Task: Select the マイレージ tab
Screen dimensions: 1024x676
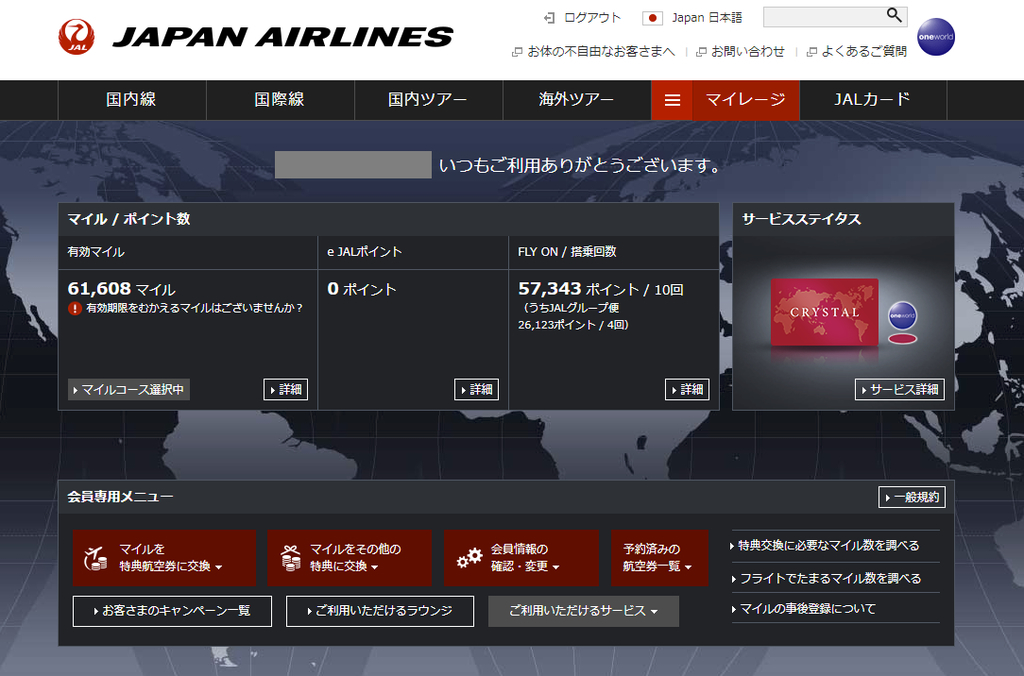Action: (x=745, y=100)
